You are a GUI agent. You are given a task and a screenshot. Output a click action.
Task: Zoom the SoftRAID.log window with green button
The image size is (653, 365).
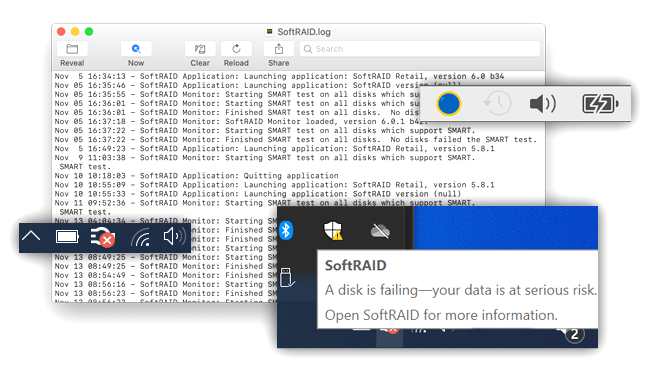[x=89, y=32]
